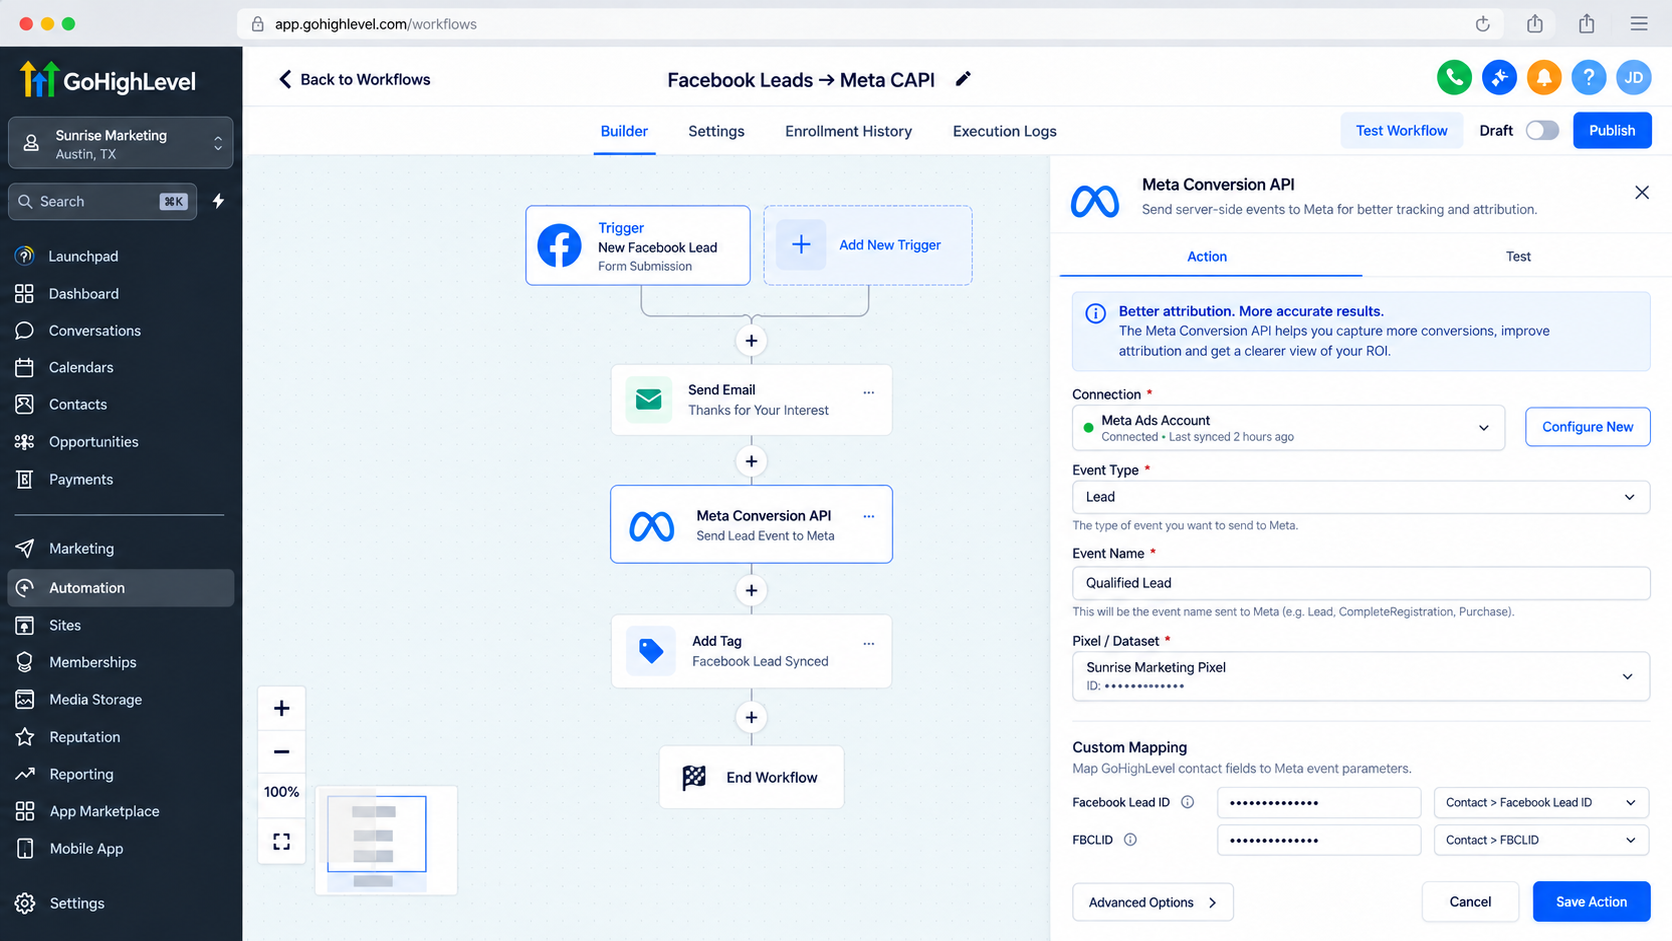Add step below the trigger
The height and width of the screenshot is (941, 1672).
coord(751,341)
